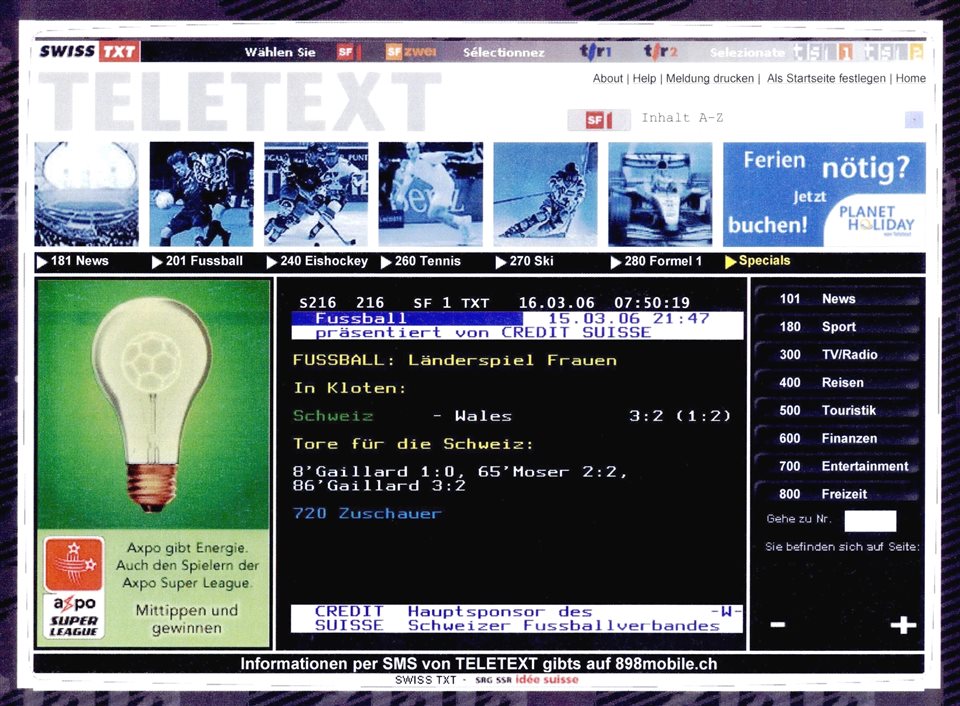Go to Home link
This screenshot has height=706, width=960.
910,78
